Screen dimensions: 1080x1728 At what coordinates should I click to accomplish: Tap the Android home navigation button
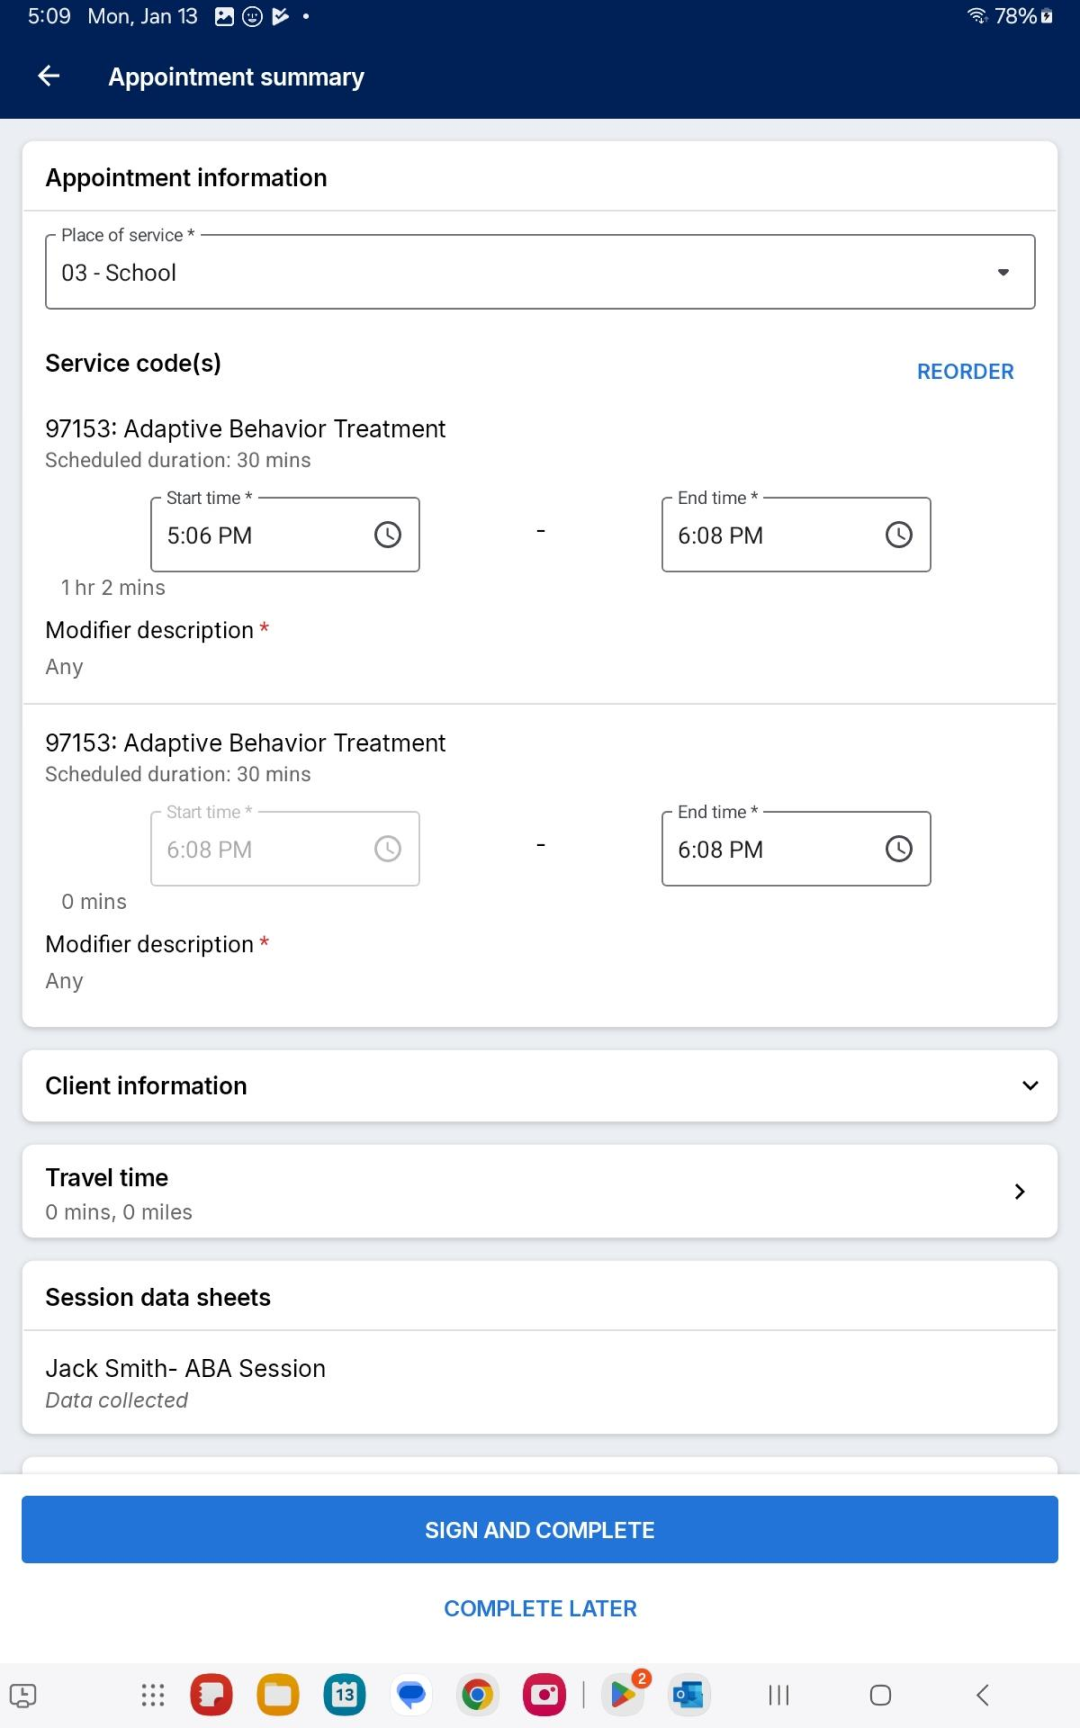click(x=880, y=1695)
